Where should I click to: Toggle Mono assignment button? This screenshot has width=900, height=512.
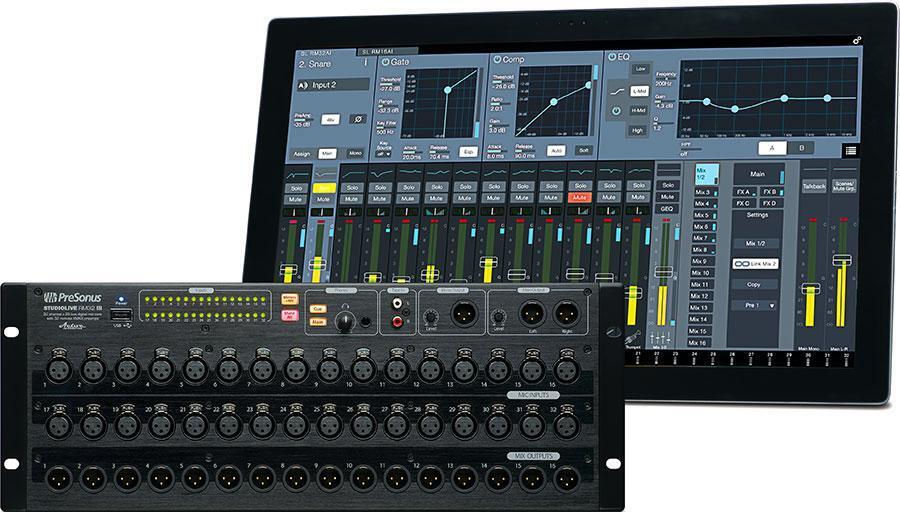(356, 153)
